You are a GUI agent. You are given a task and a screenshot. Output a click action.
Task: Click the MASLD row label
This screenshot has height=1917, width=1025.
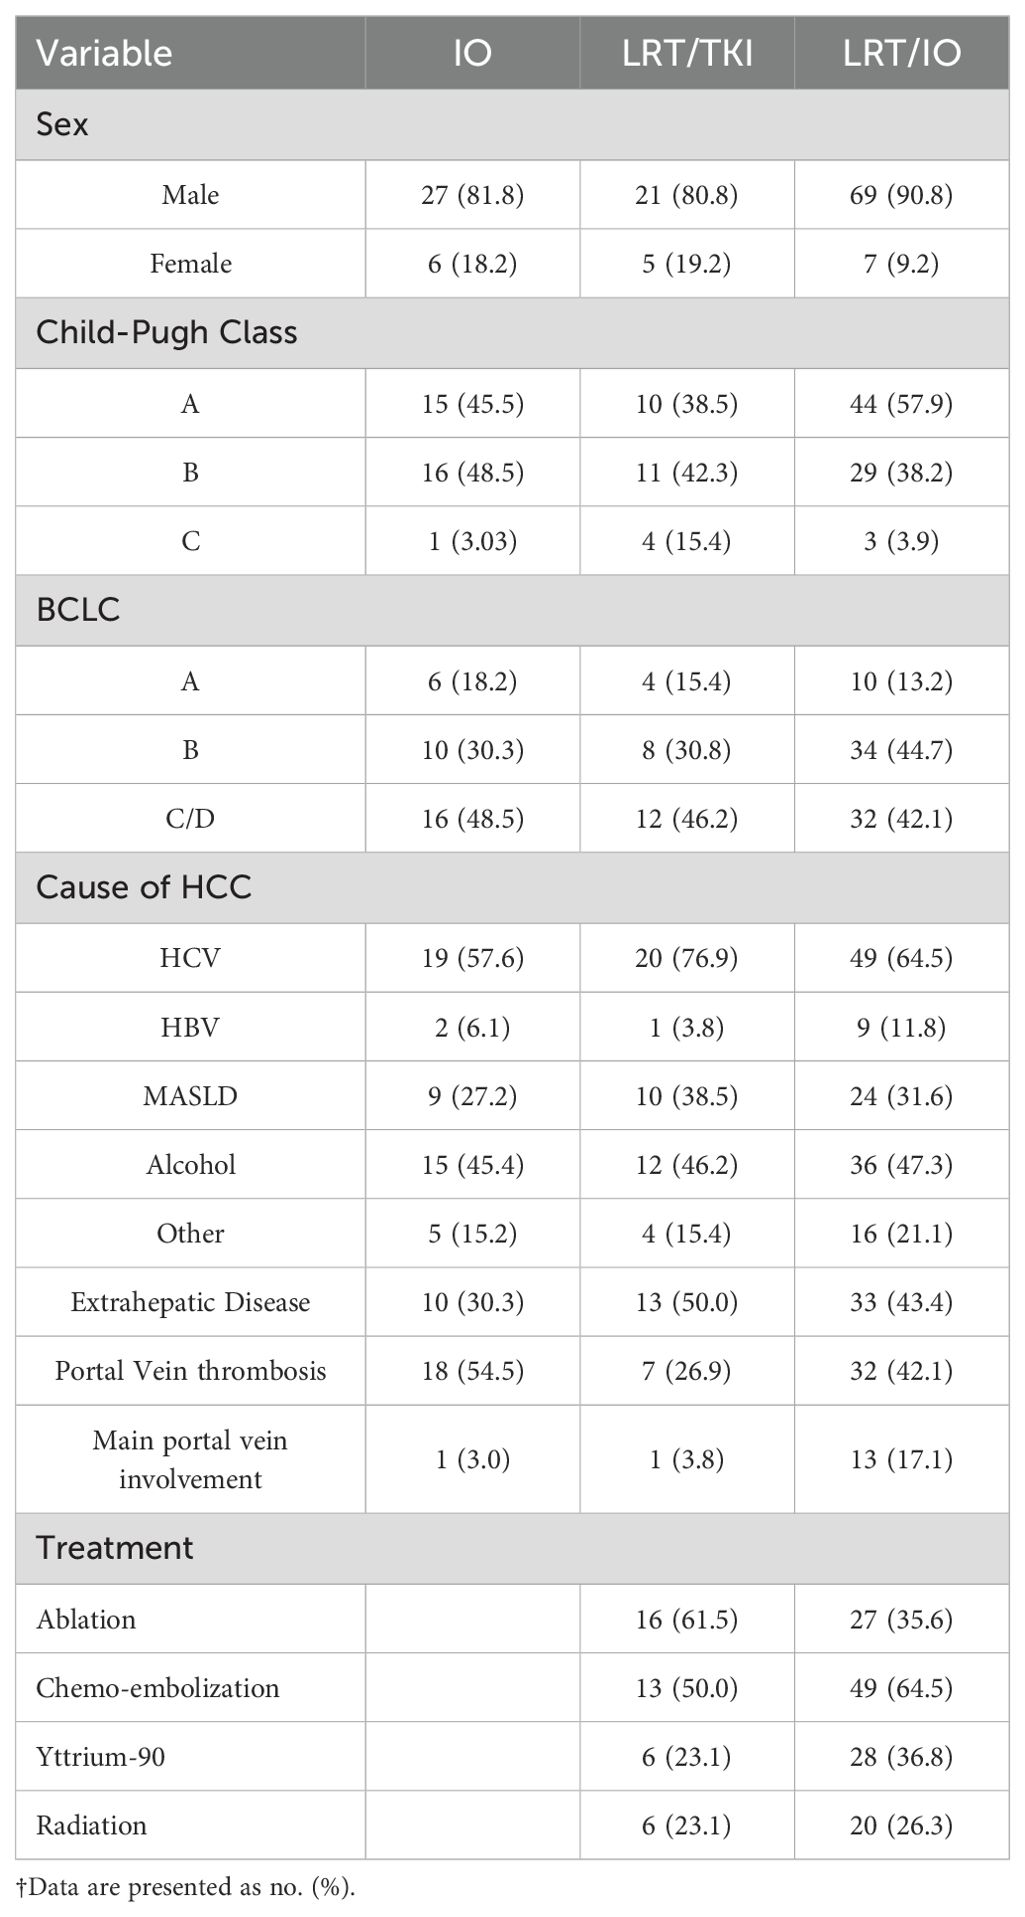[190, 1095]
